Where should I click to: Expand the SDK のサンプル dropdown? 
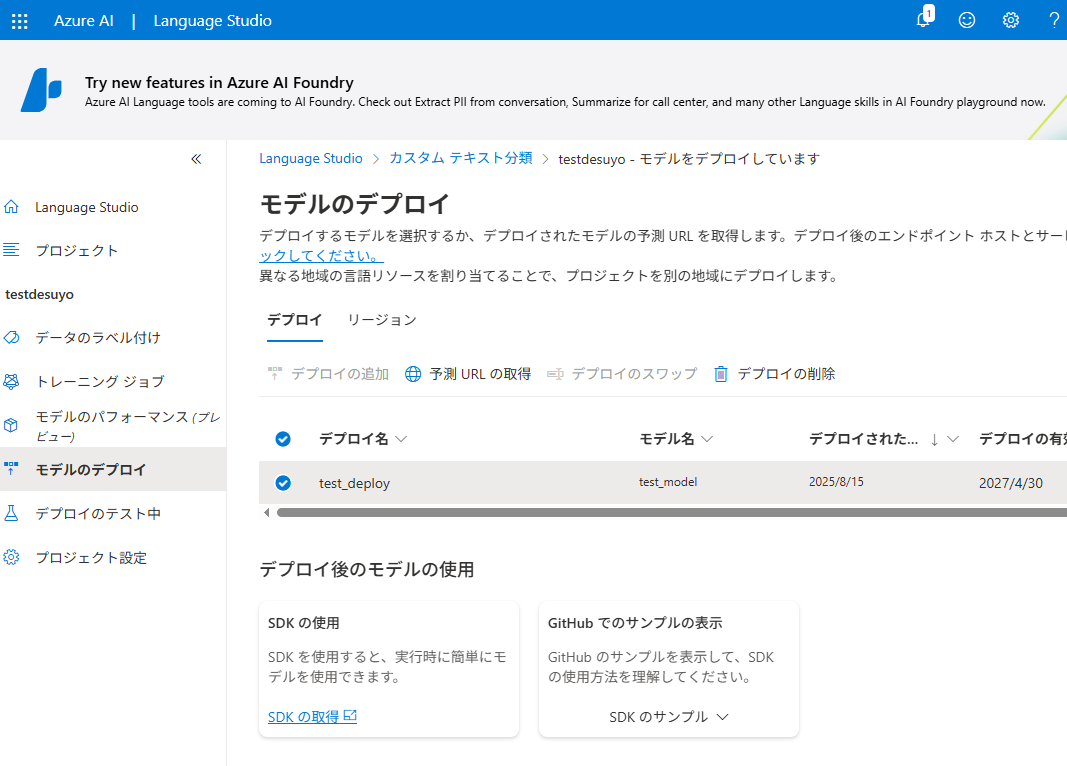tap(669, 717)
